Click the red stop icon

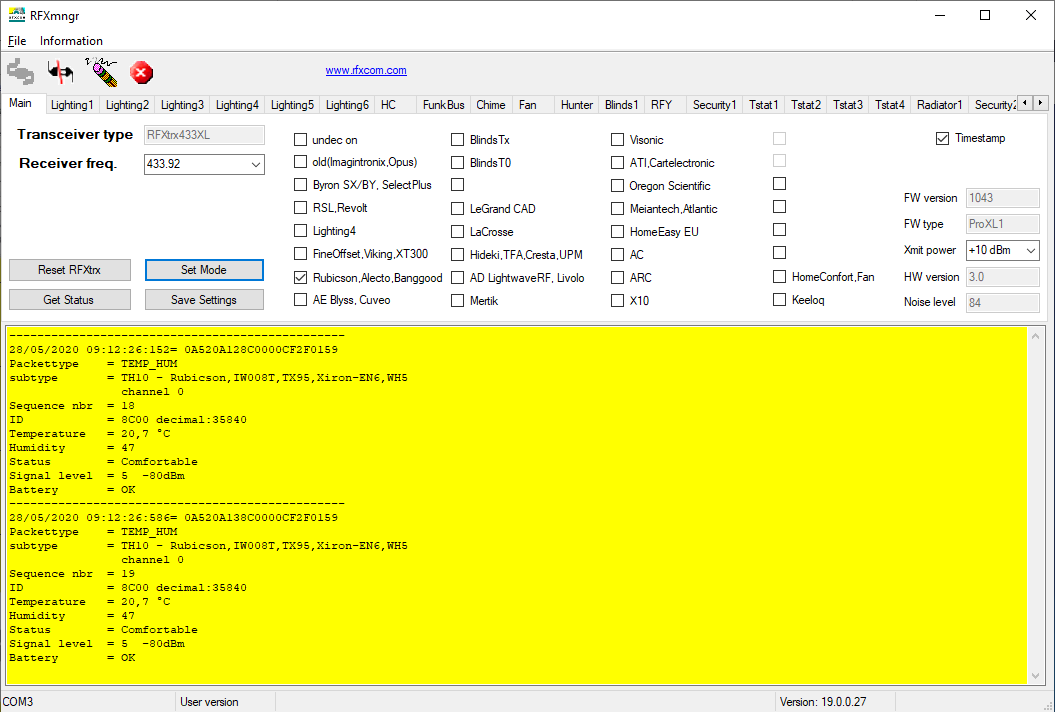coord(142,73)
